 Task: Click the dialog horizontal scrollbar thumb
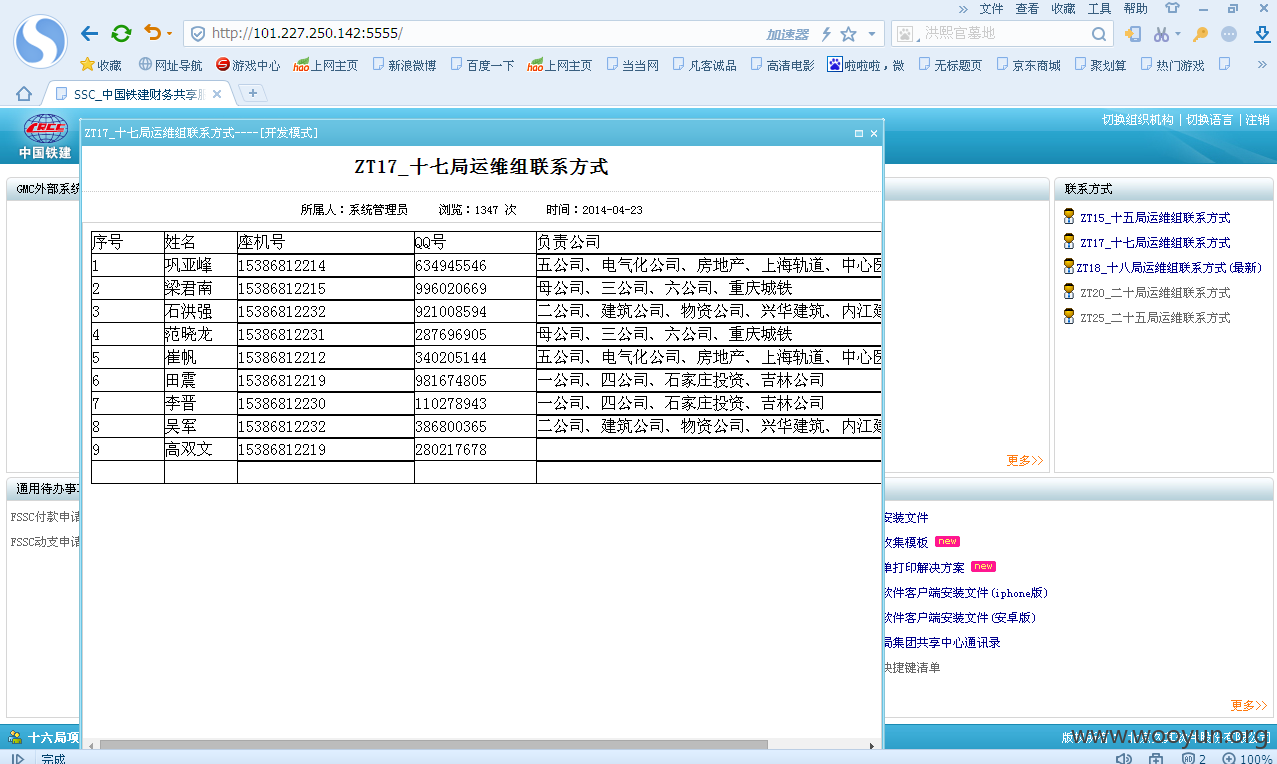(433, 745)
